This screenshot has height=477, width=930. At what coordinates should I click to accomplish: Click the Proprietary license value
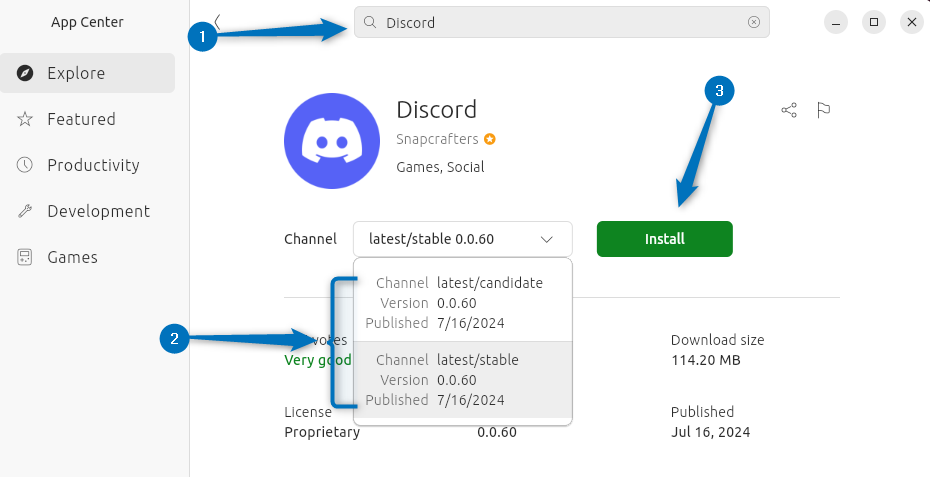322,432
